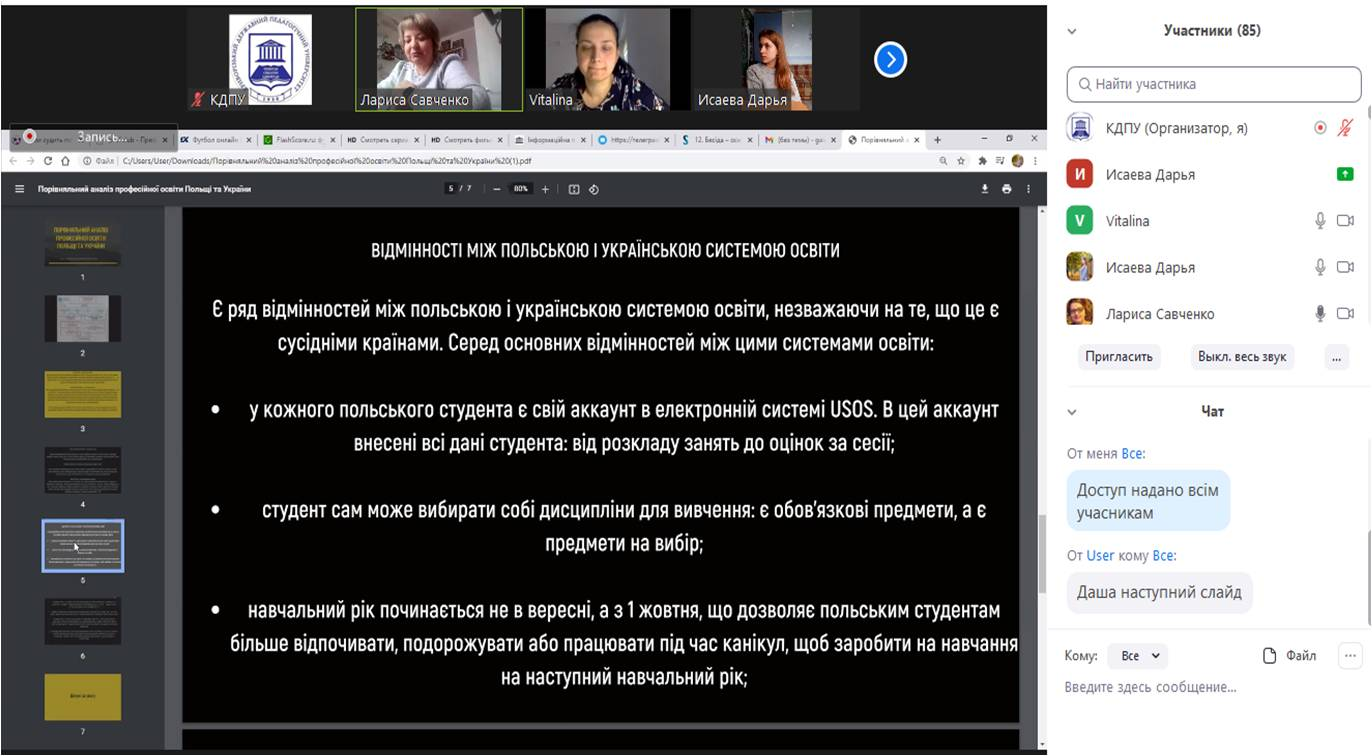Screen dimensions: 1372x756
Task: Click the blue next-video arrow in gallery strip
Action: [x=890, y=60]
